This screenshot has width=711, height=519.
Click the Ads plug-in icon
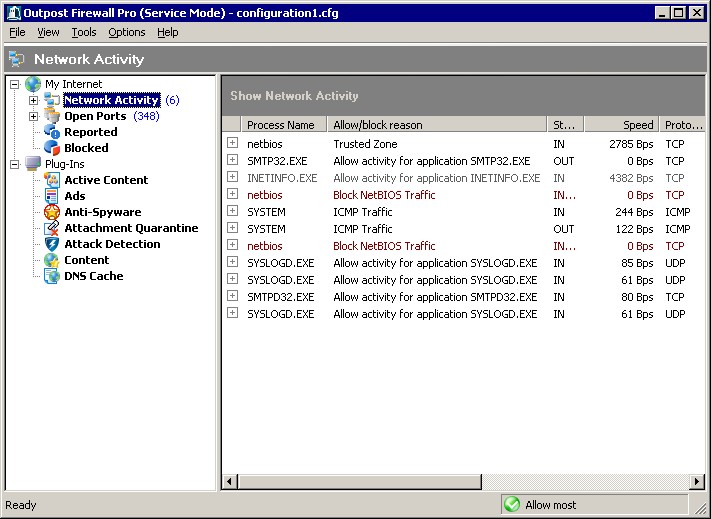(x=52, y=196)
